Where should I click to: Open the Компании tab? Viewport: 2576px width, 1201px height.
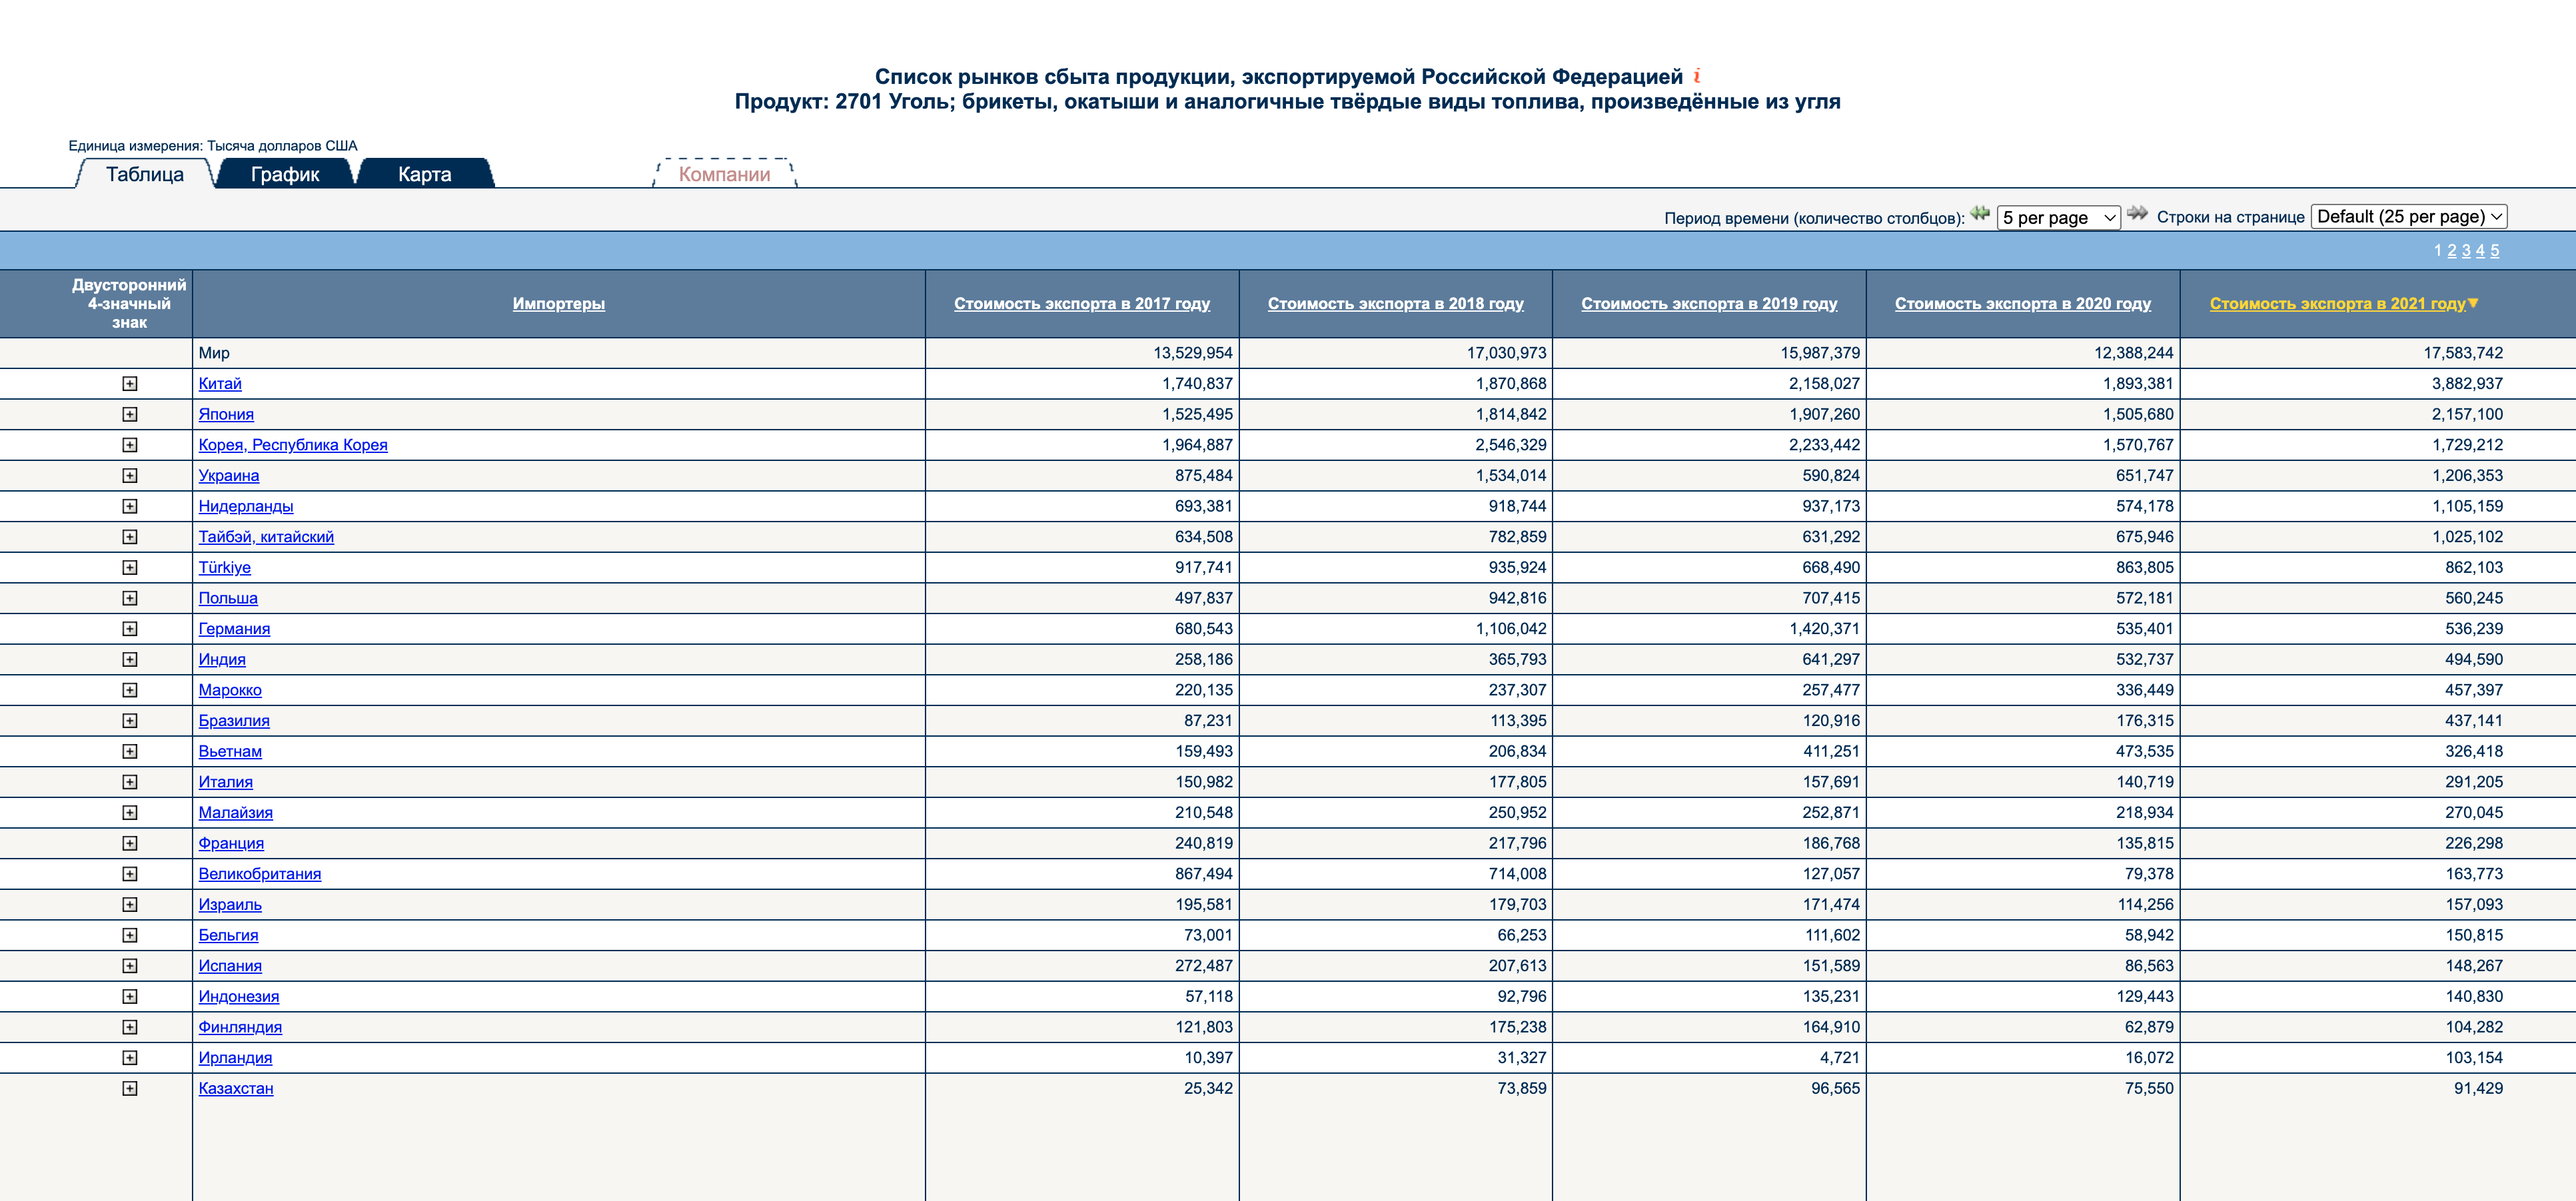pos(725,174)
